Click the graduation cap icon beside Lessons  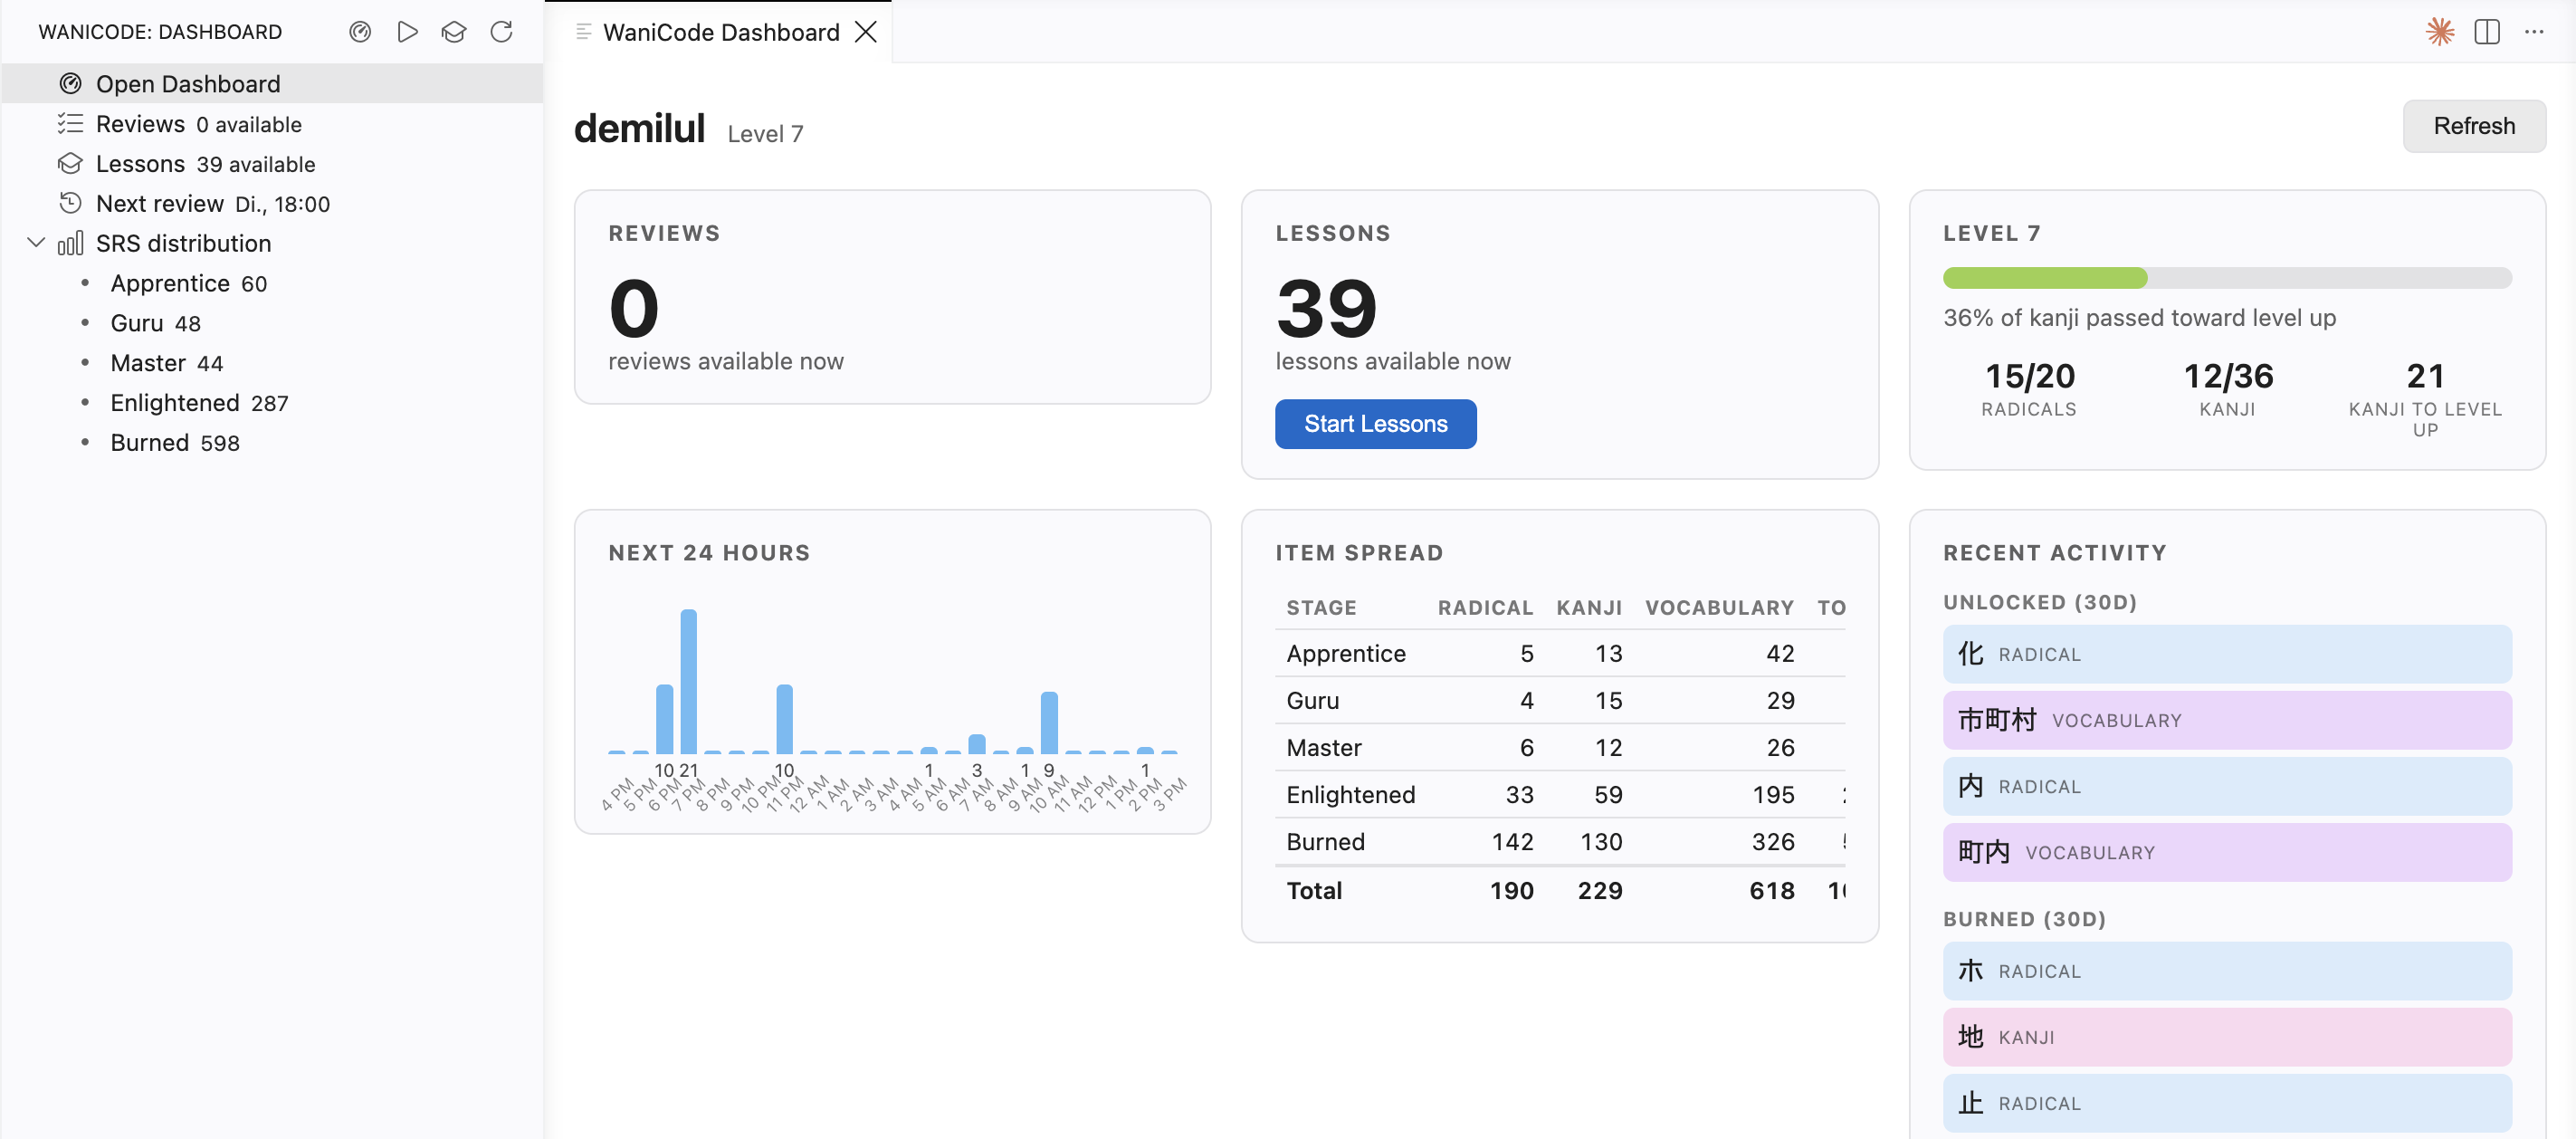70,163
